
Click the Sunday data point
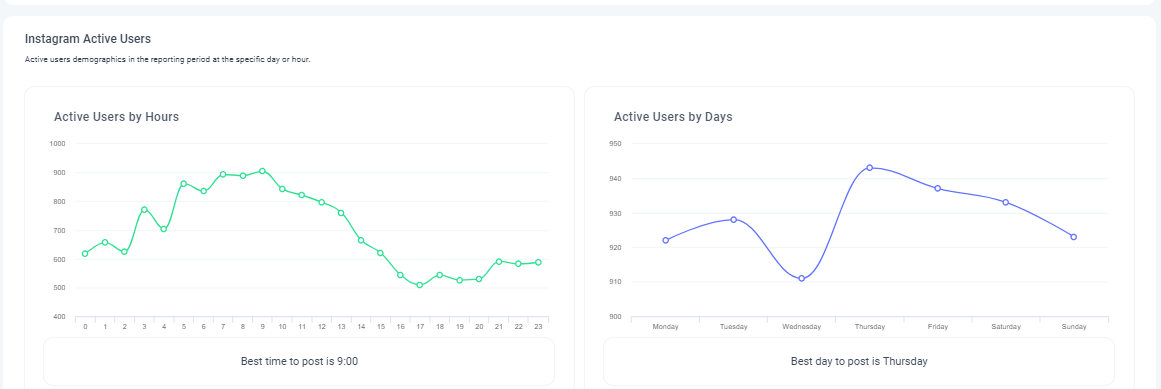(x=1074, y=237)
